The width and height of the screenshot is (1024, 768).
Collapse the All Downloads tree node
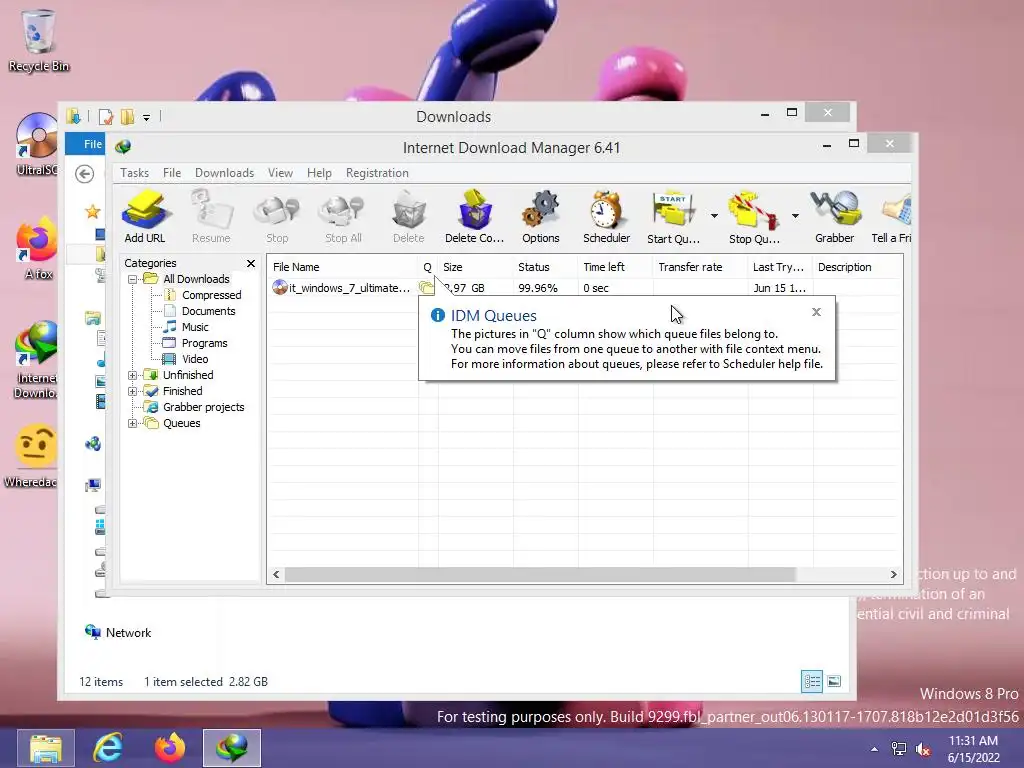tap(133, 280)
